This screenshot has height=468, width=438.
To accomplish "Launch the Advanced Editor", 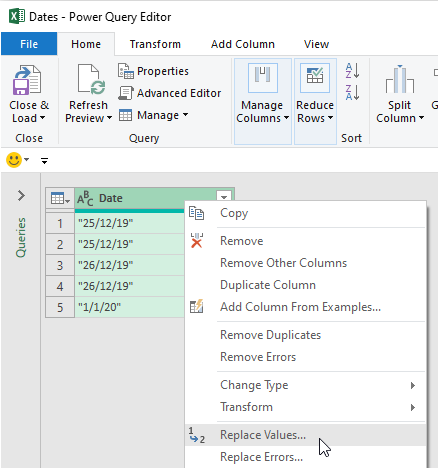I will click(169, 93).
